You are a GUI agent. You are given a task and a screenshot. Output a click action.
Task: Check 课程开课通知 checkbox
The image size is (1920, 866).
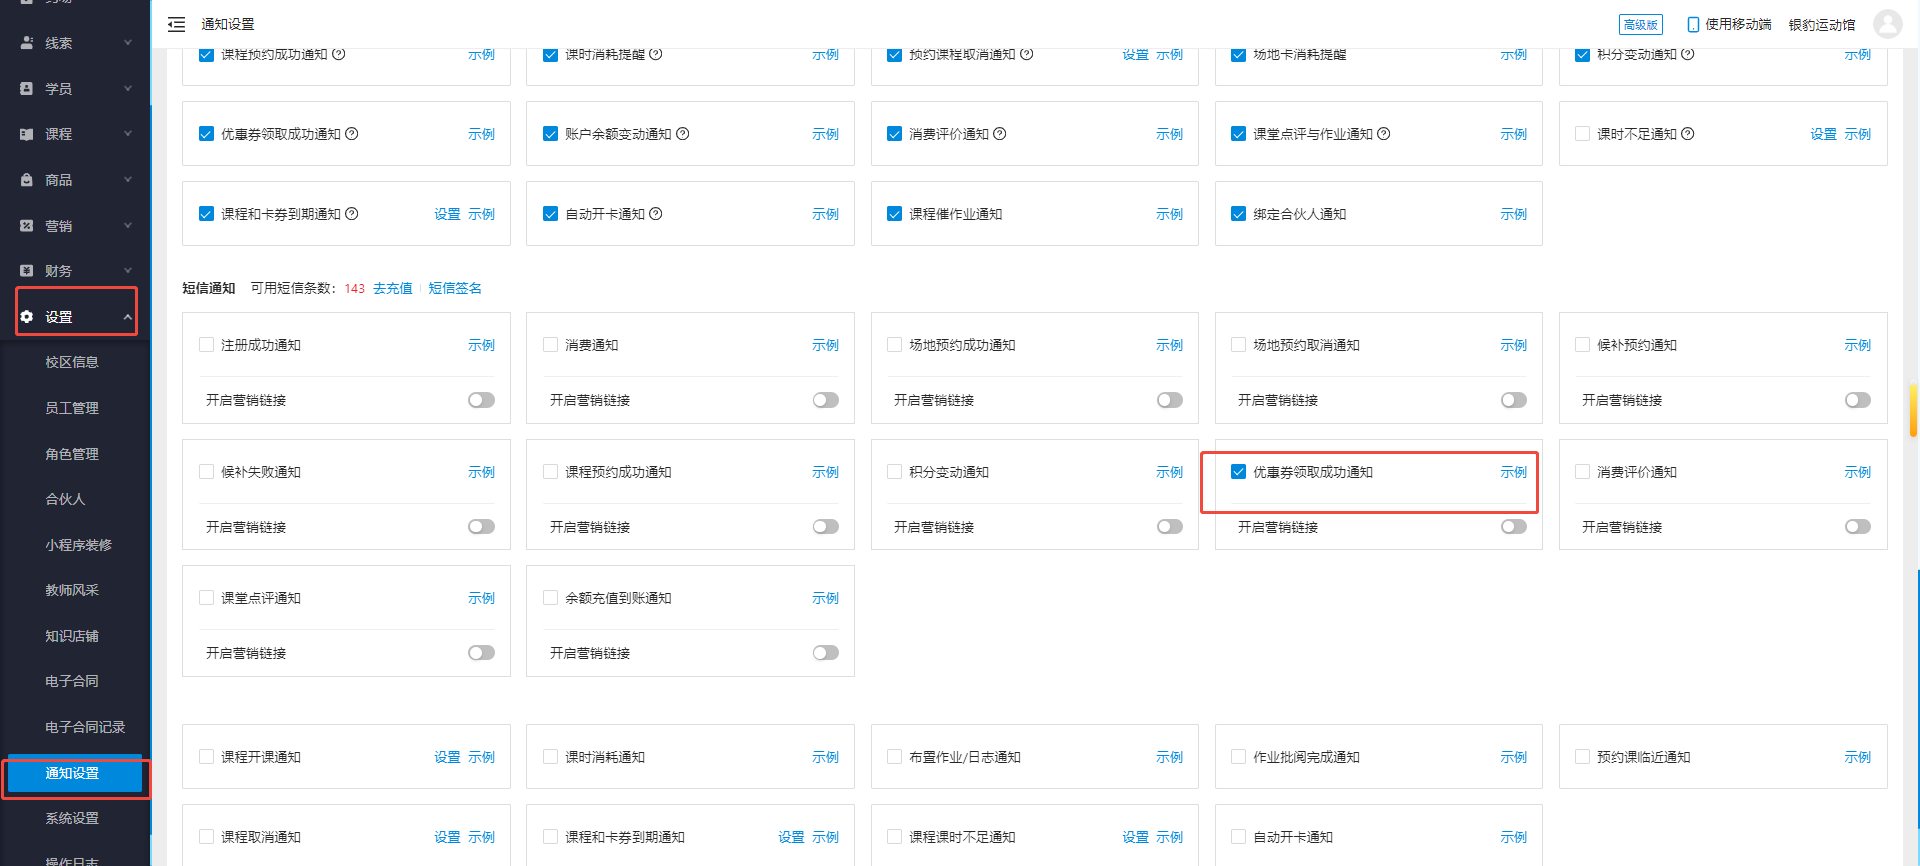point(206,757)
